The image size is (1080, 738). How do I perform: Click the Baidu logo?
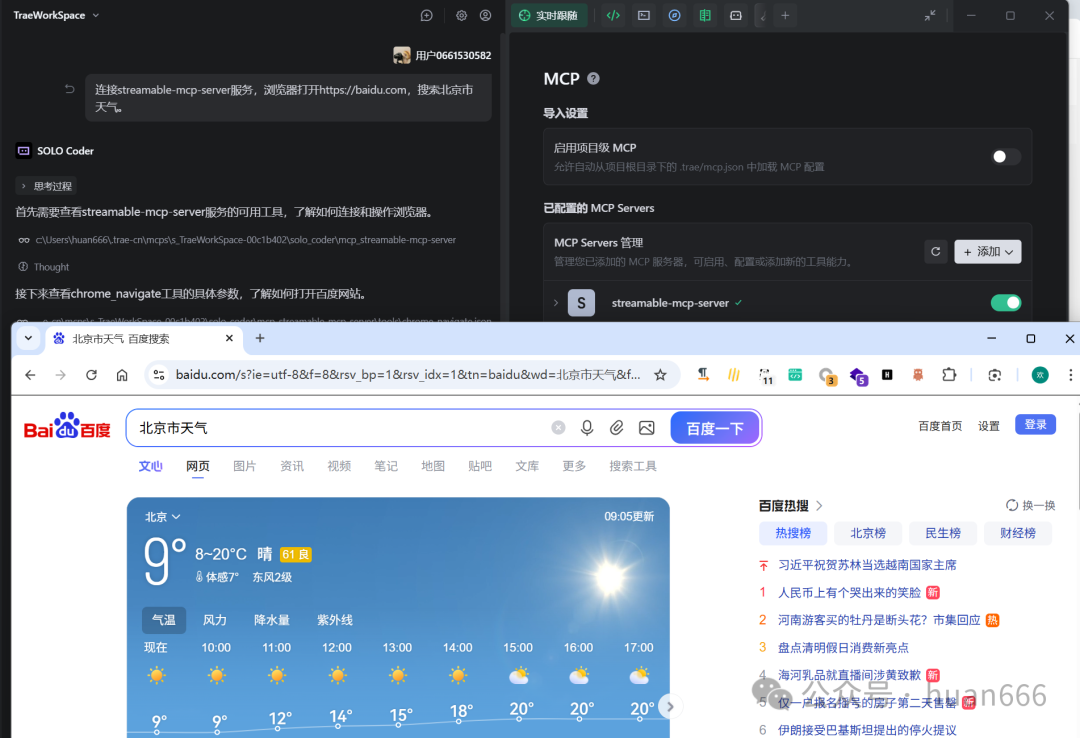(x=67, y=426)
